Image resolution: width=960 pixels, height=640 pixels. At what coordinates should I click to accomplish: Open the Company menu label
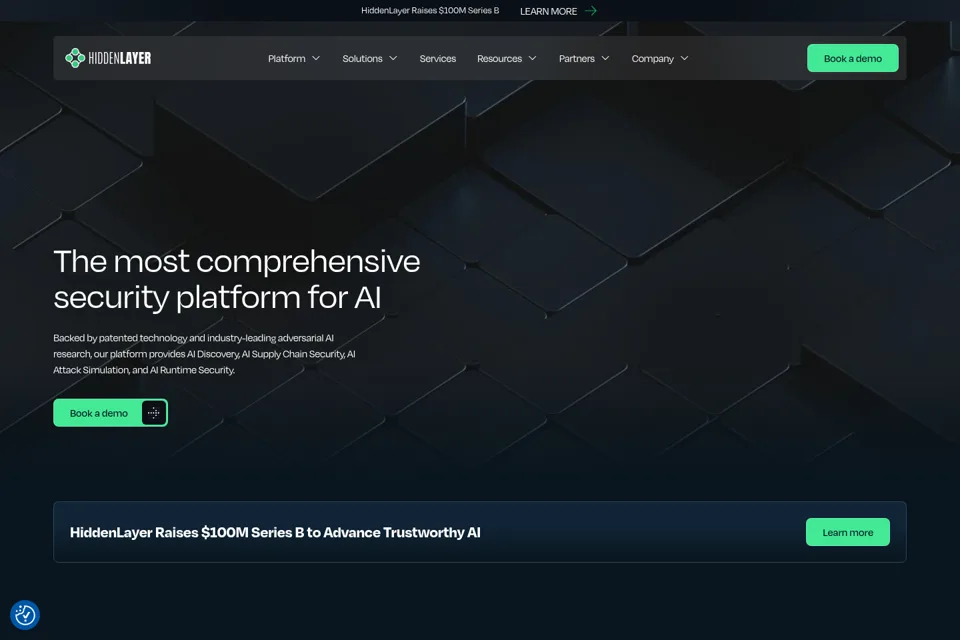click(653, 58)
